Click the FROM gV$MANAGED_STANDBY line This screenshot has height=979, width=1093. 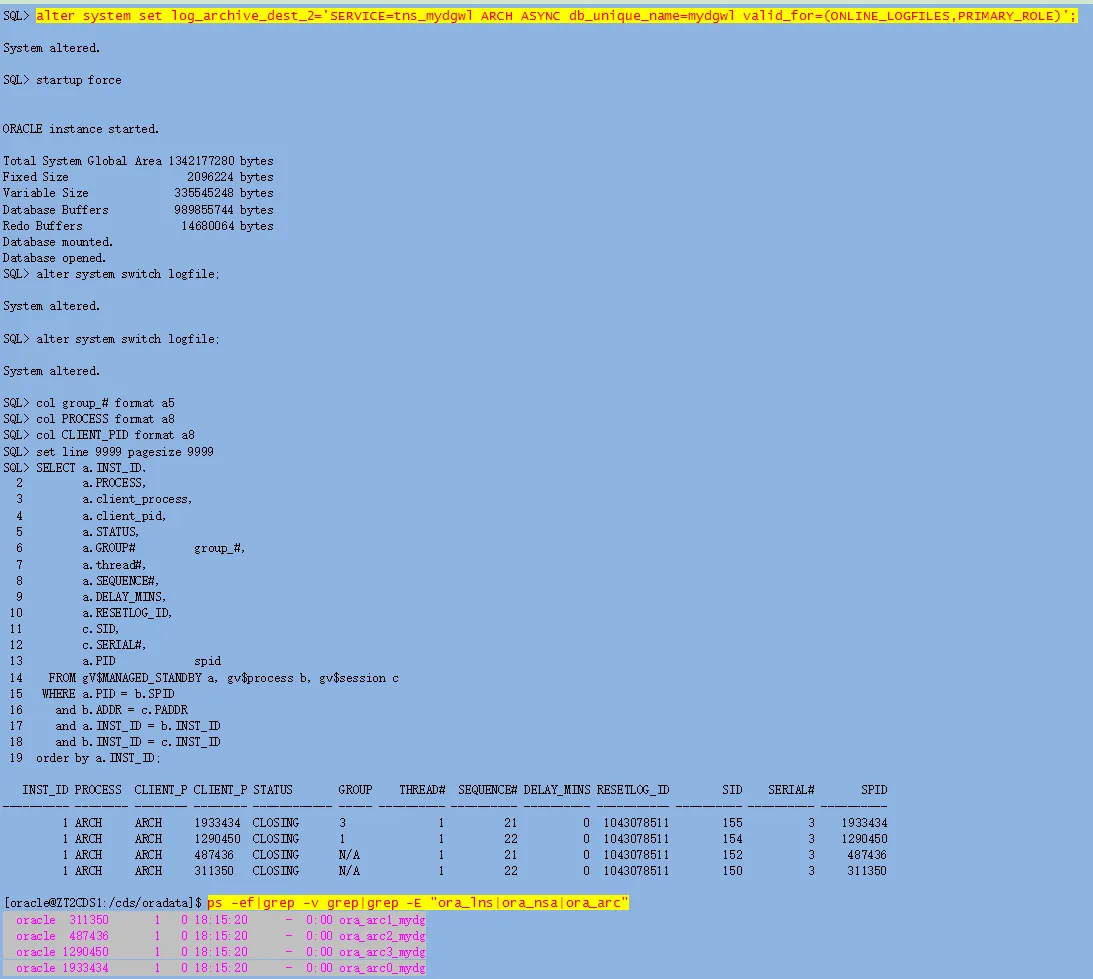point(224,678)
